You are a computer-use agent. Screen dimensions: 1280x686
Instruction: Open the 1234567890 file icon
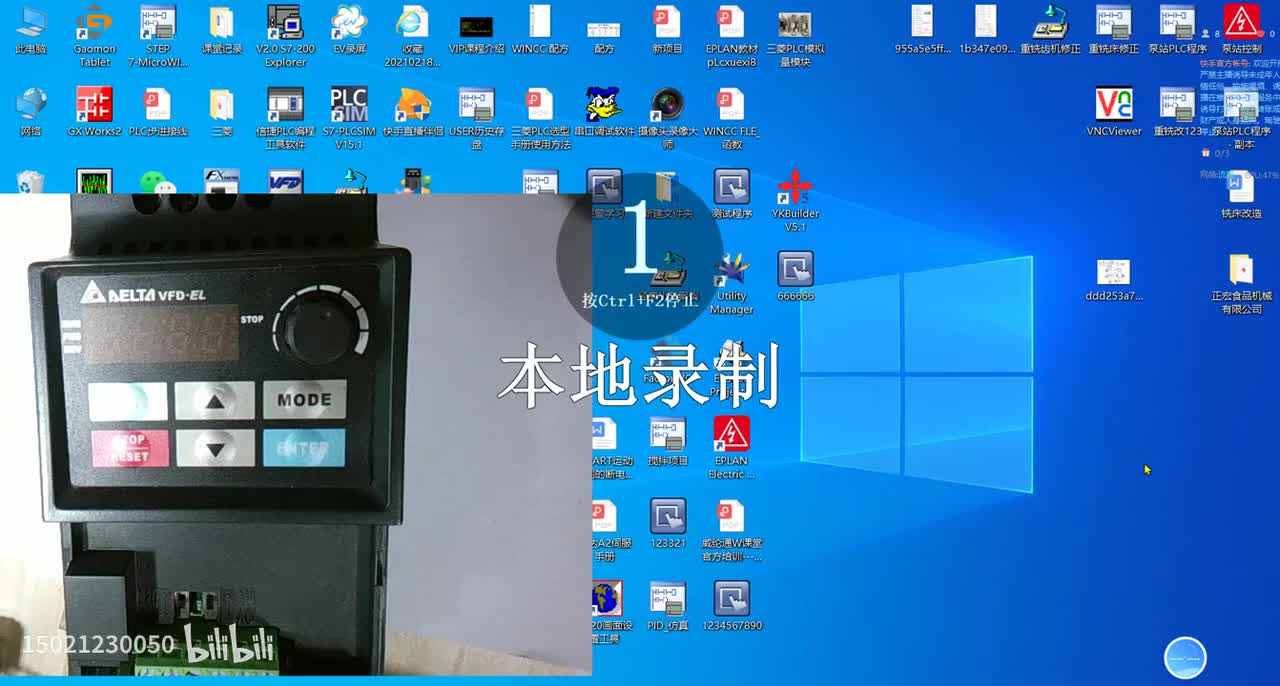click(731, 606)
